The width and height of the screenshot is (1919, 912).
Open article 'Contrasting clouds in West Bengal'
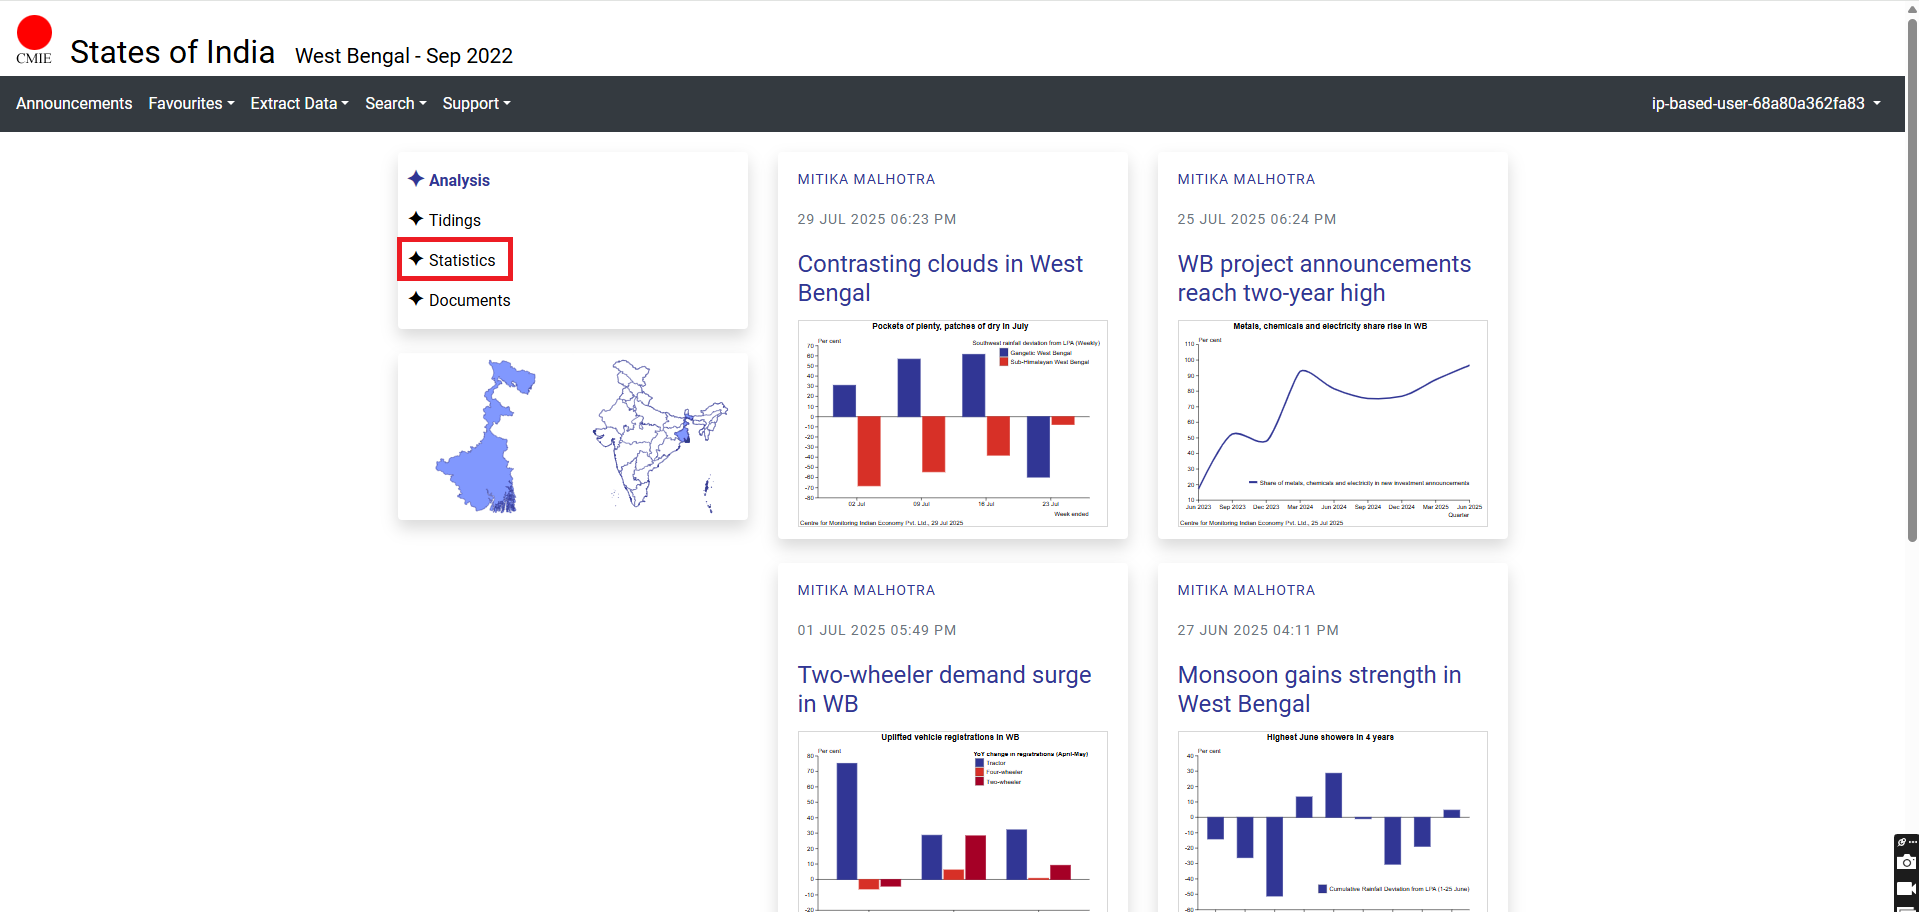click(x=939, y=278)
